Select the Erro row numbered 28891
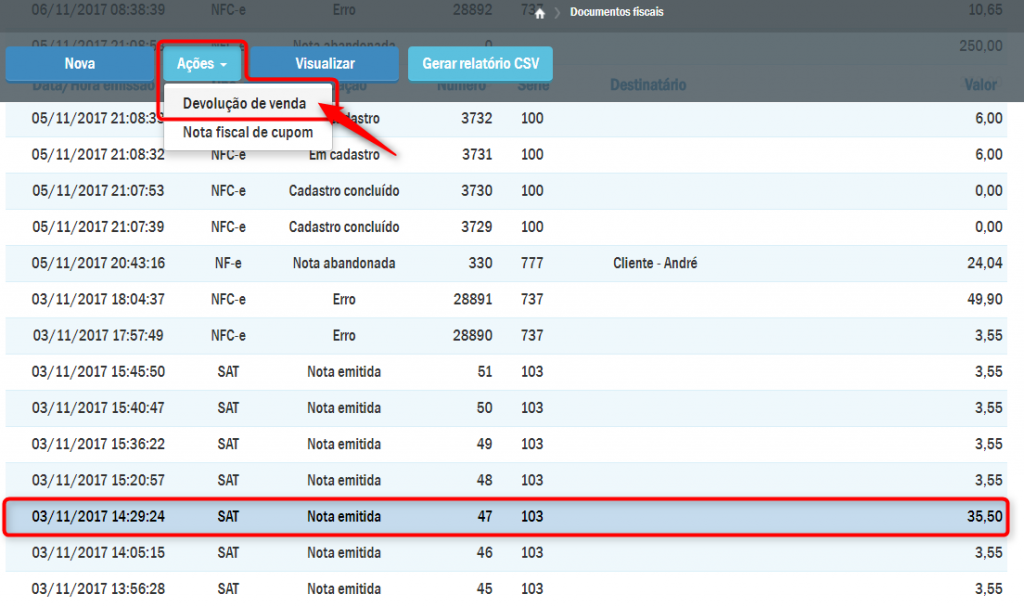This screenshot has width=1024, height=607. [505, 299]
